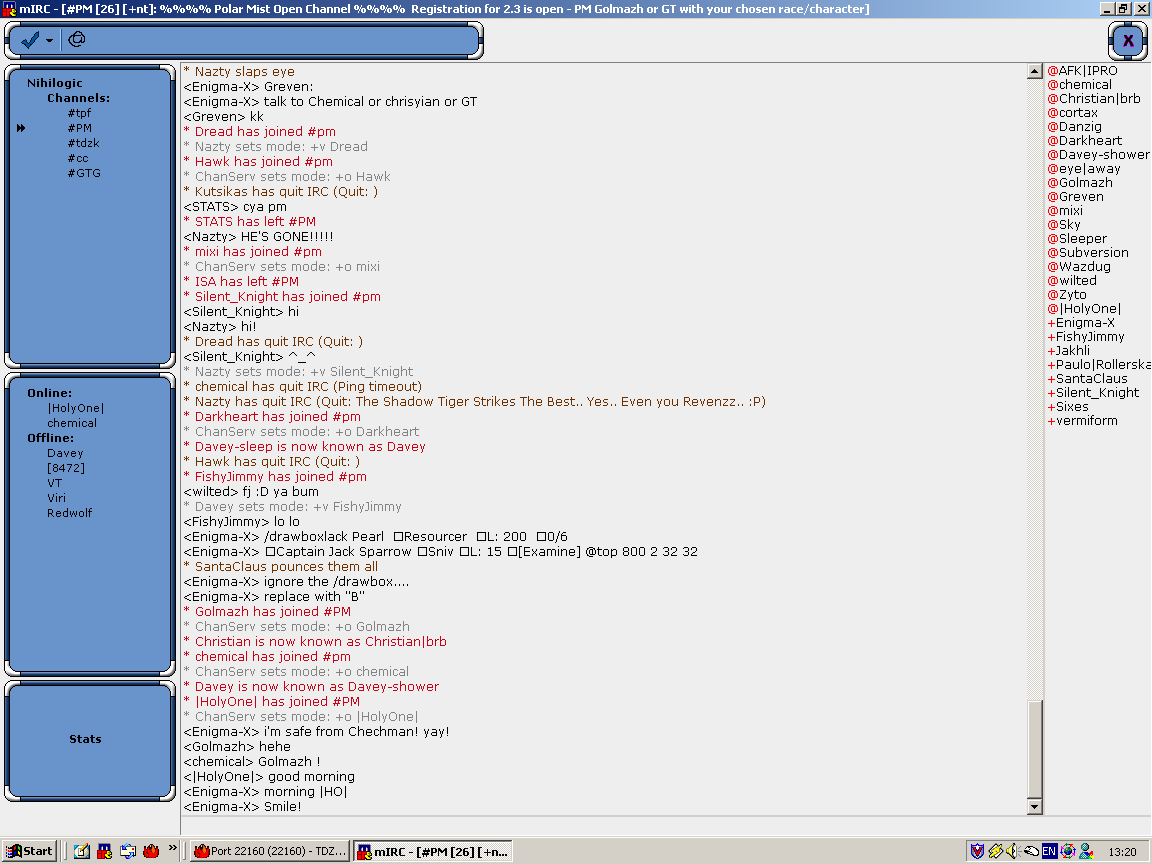Open the dropdown arrow beside the checkmark
This screenshot has height=864, width=1152.
[49, 40]
